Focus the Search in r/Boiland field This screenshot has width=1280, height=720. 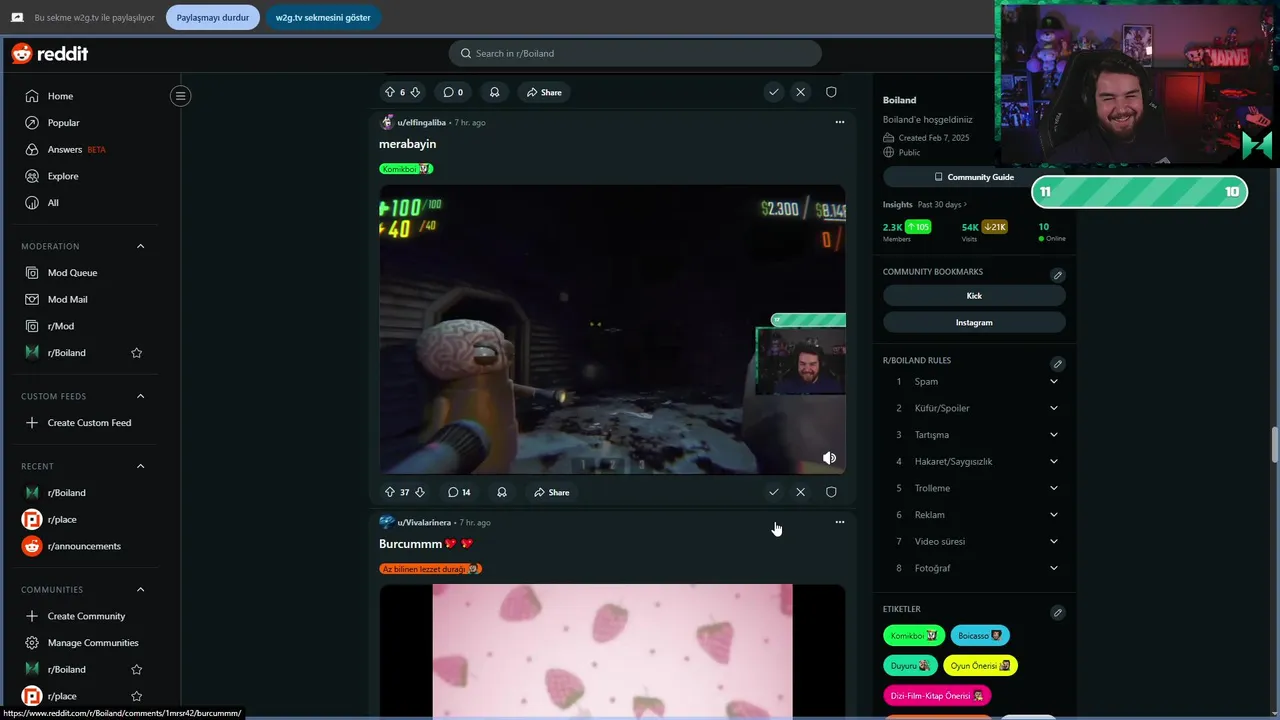coord(635,53)
